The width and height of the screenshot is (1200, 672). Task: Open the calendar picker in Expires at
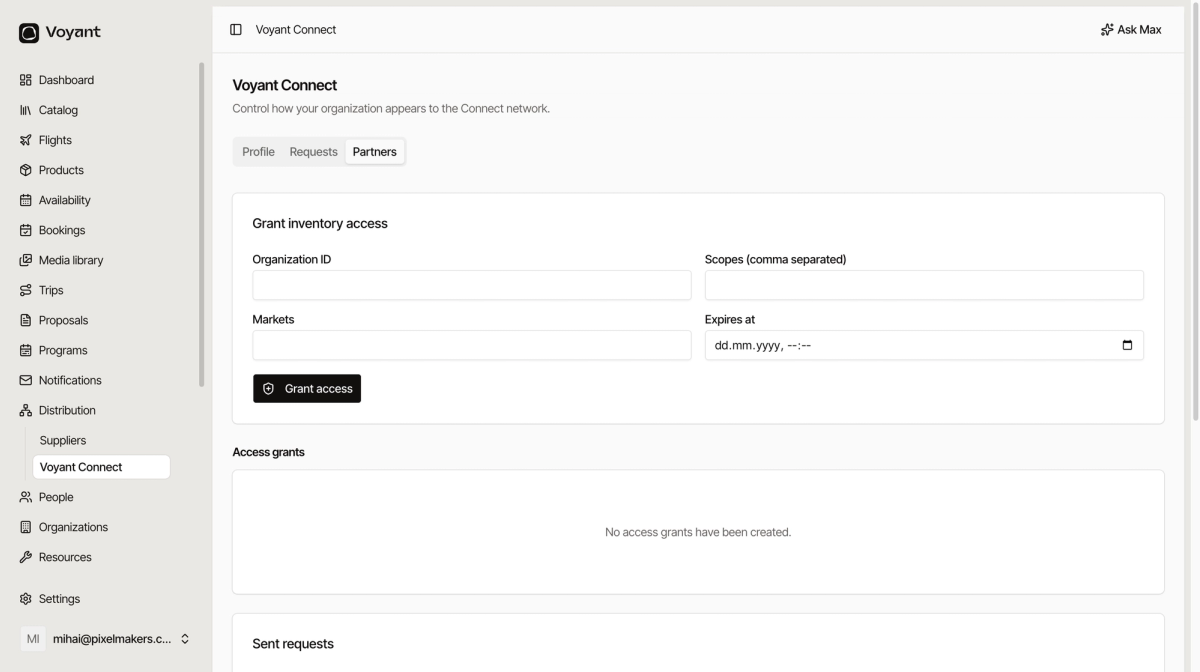pyautogui.click(x=1127, y=345)
